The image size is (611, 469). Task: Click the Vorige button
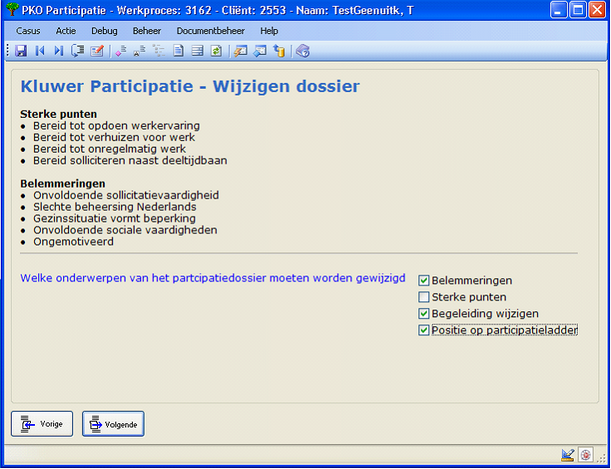42,424
